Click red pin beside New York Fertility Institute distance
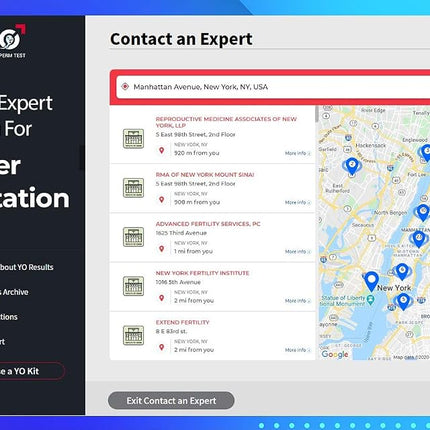This screenshot has width=430, height=430. pos(162,298)
